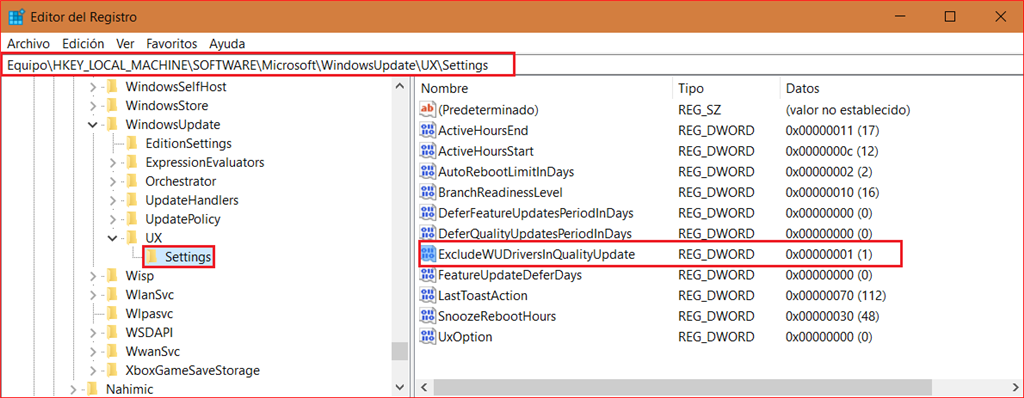Select the Orchestrator folder icon

pyautogui.click(x=131, y=181)
